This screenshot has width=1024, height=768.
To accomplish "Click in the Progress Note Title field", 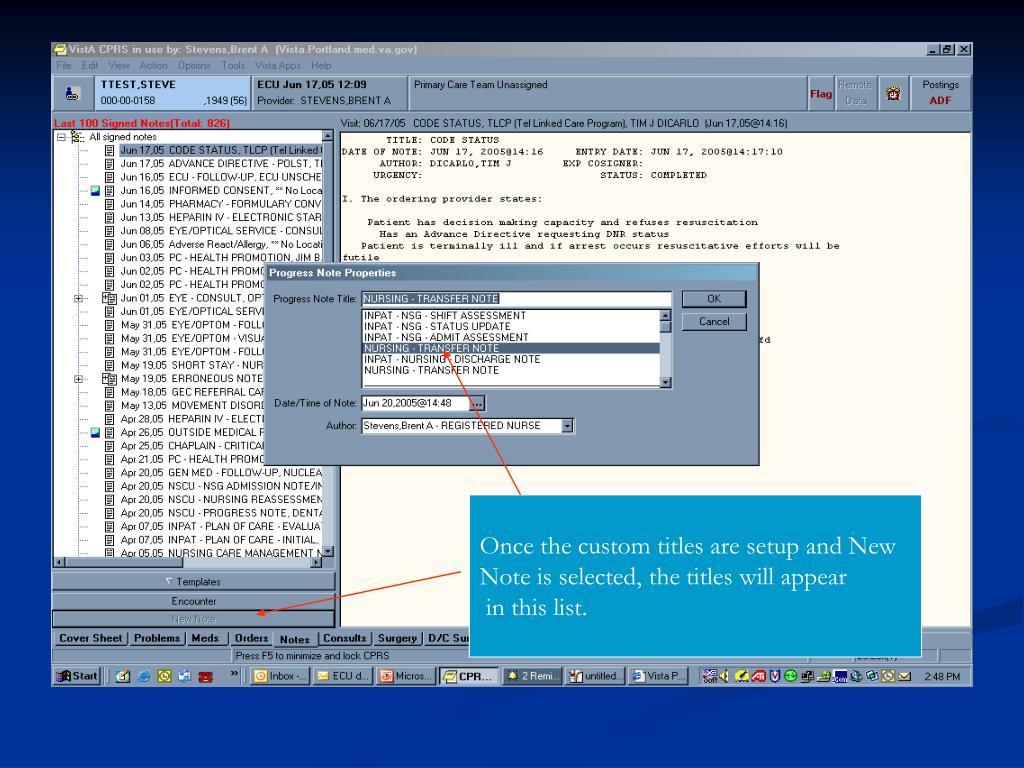I will [x=516, y=299].
